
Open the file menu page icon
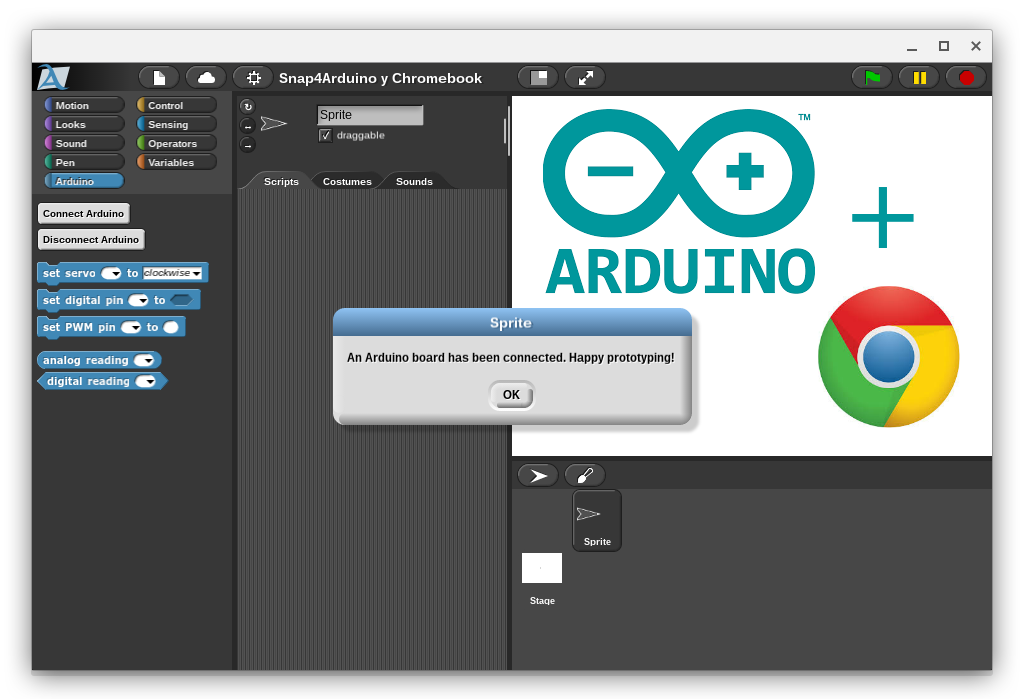(159, 78)
